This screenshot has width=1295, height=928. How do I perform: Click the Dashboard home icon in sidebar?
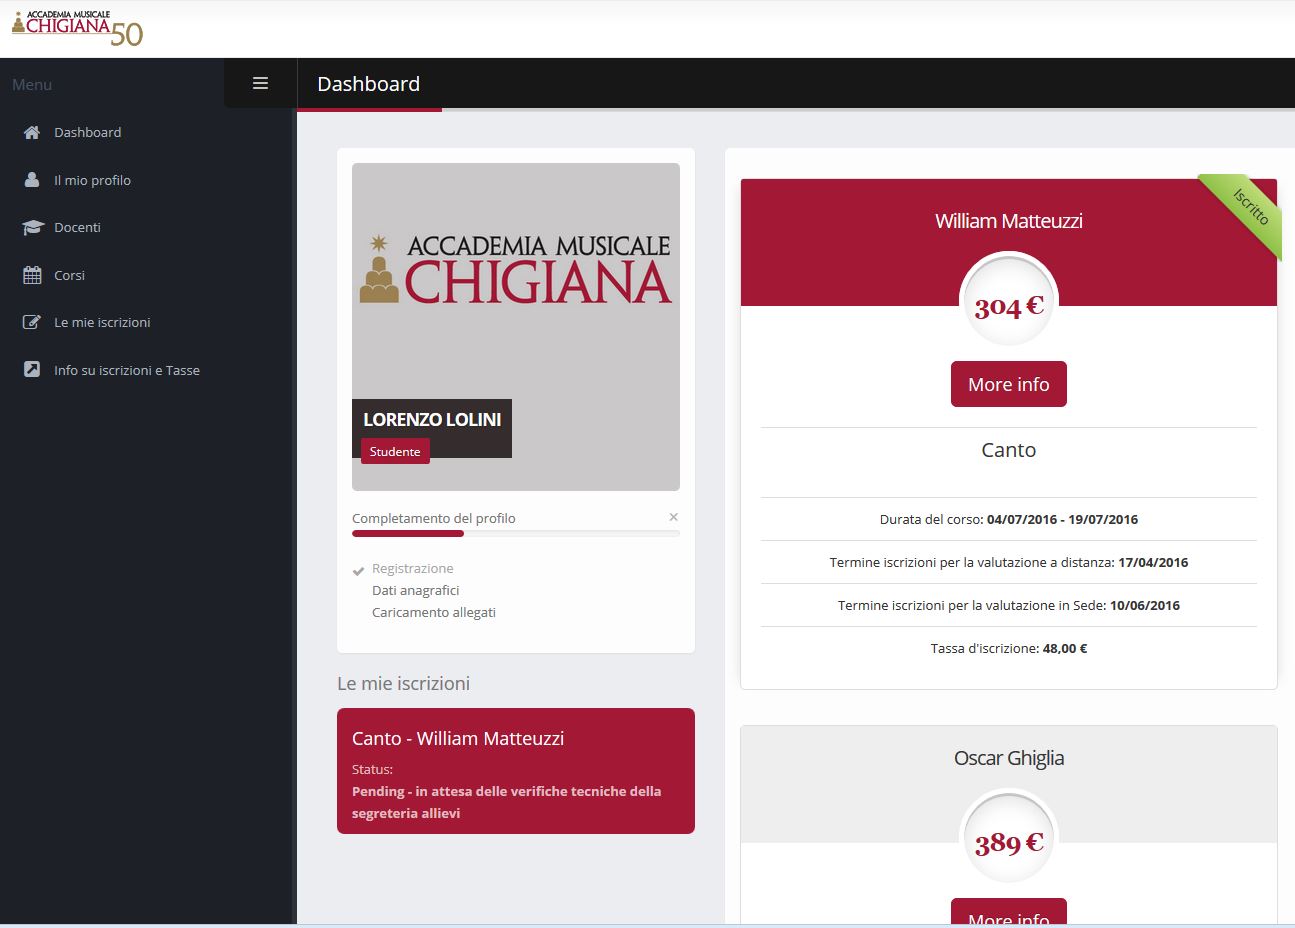[32, 132]
